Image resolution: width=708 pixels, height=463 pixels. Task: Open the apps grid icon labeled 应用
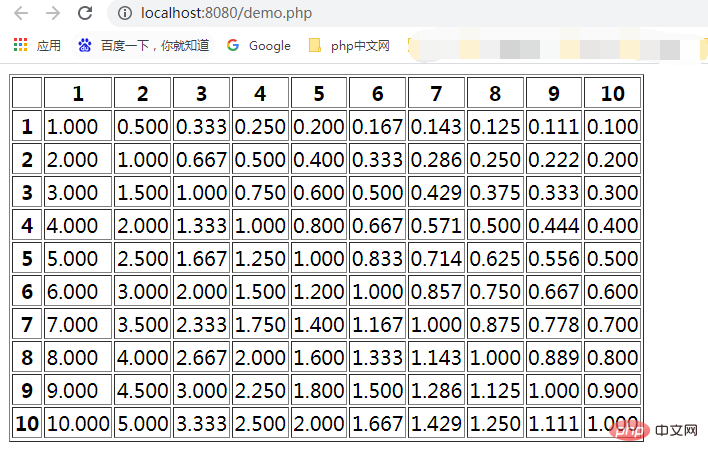click(x=20, y=45)
